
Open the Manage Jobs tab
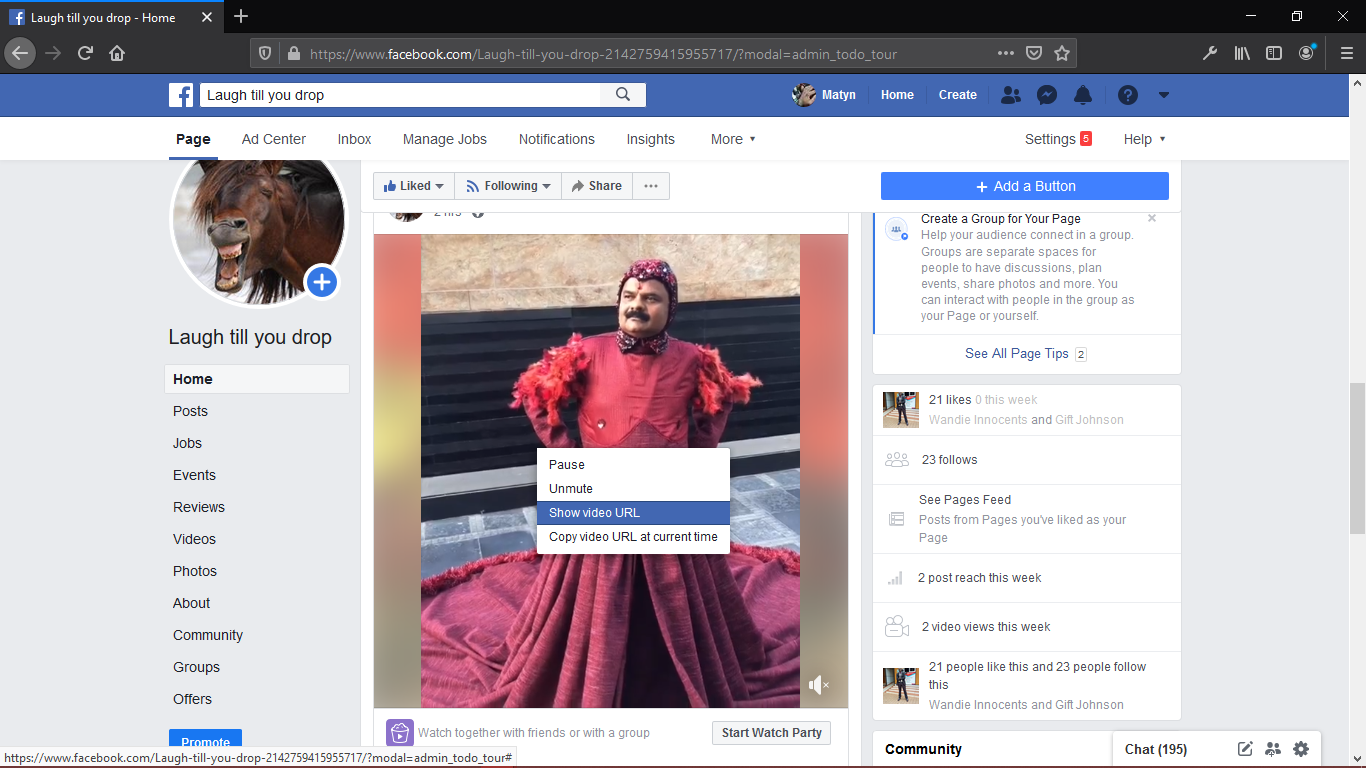[445, 139]
